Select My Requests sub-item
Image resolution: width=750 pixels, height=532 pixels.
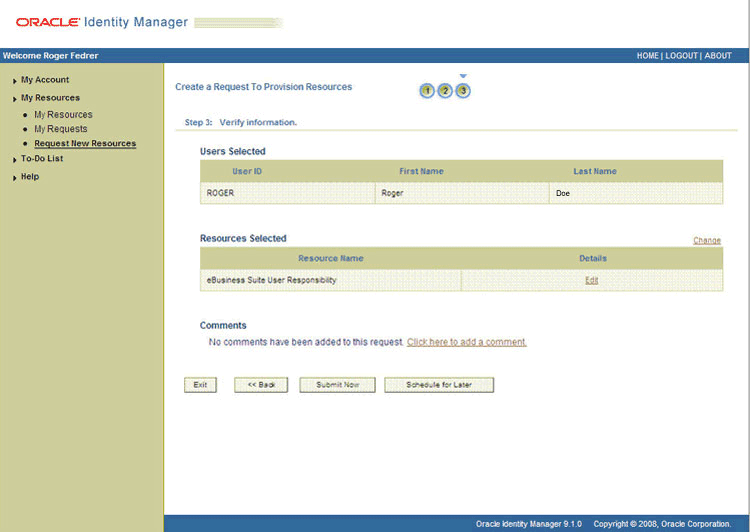click(x=61, y=129)
